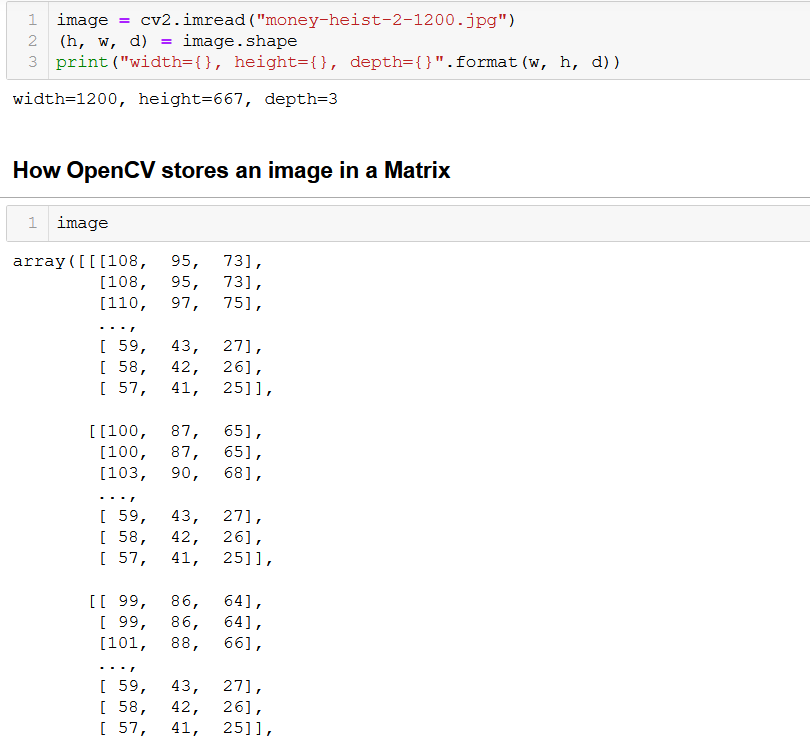Click the [103, 90, 68] output row
The width and height of the screenshot is (810, 750).
point(181,473)
